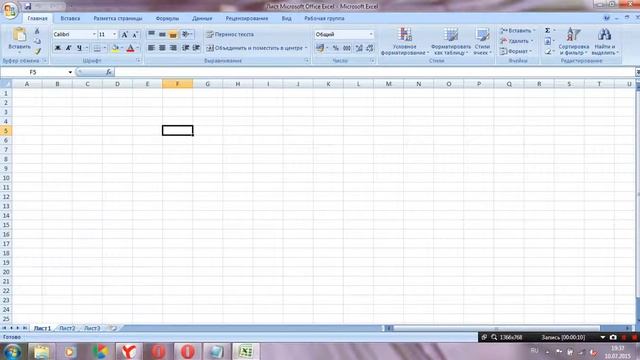The height and width of the screenshot is (360, 640).
Task: Switch to the Данные tab
Action: [x=202, y=18]
